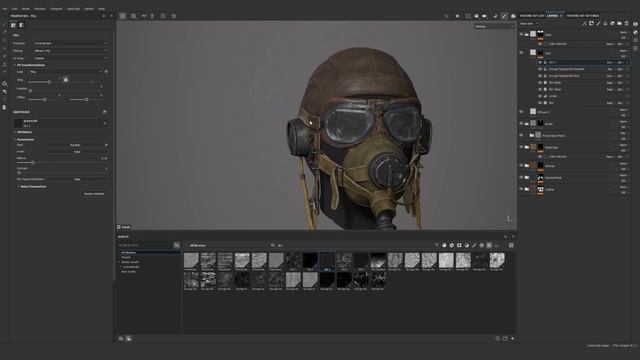640x360 pixels.
Task: Remove the grayscale resource with its X
Action: pos(105,123)
